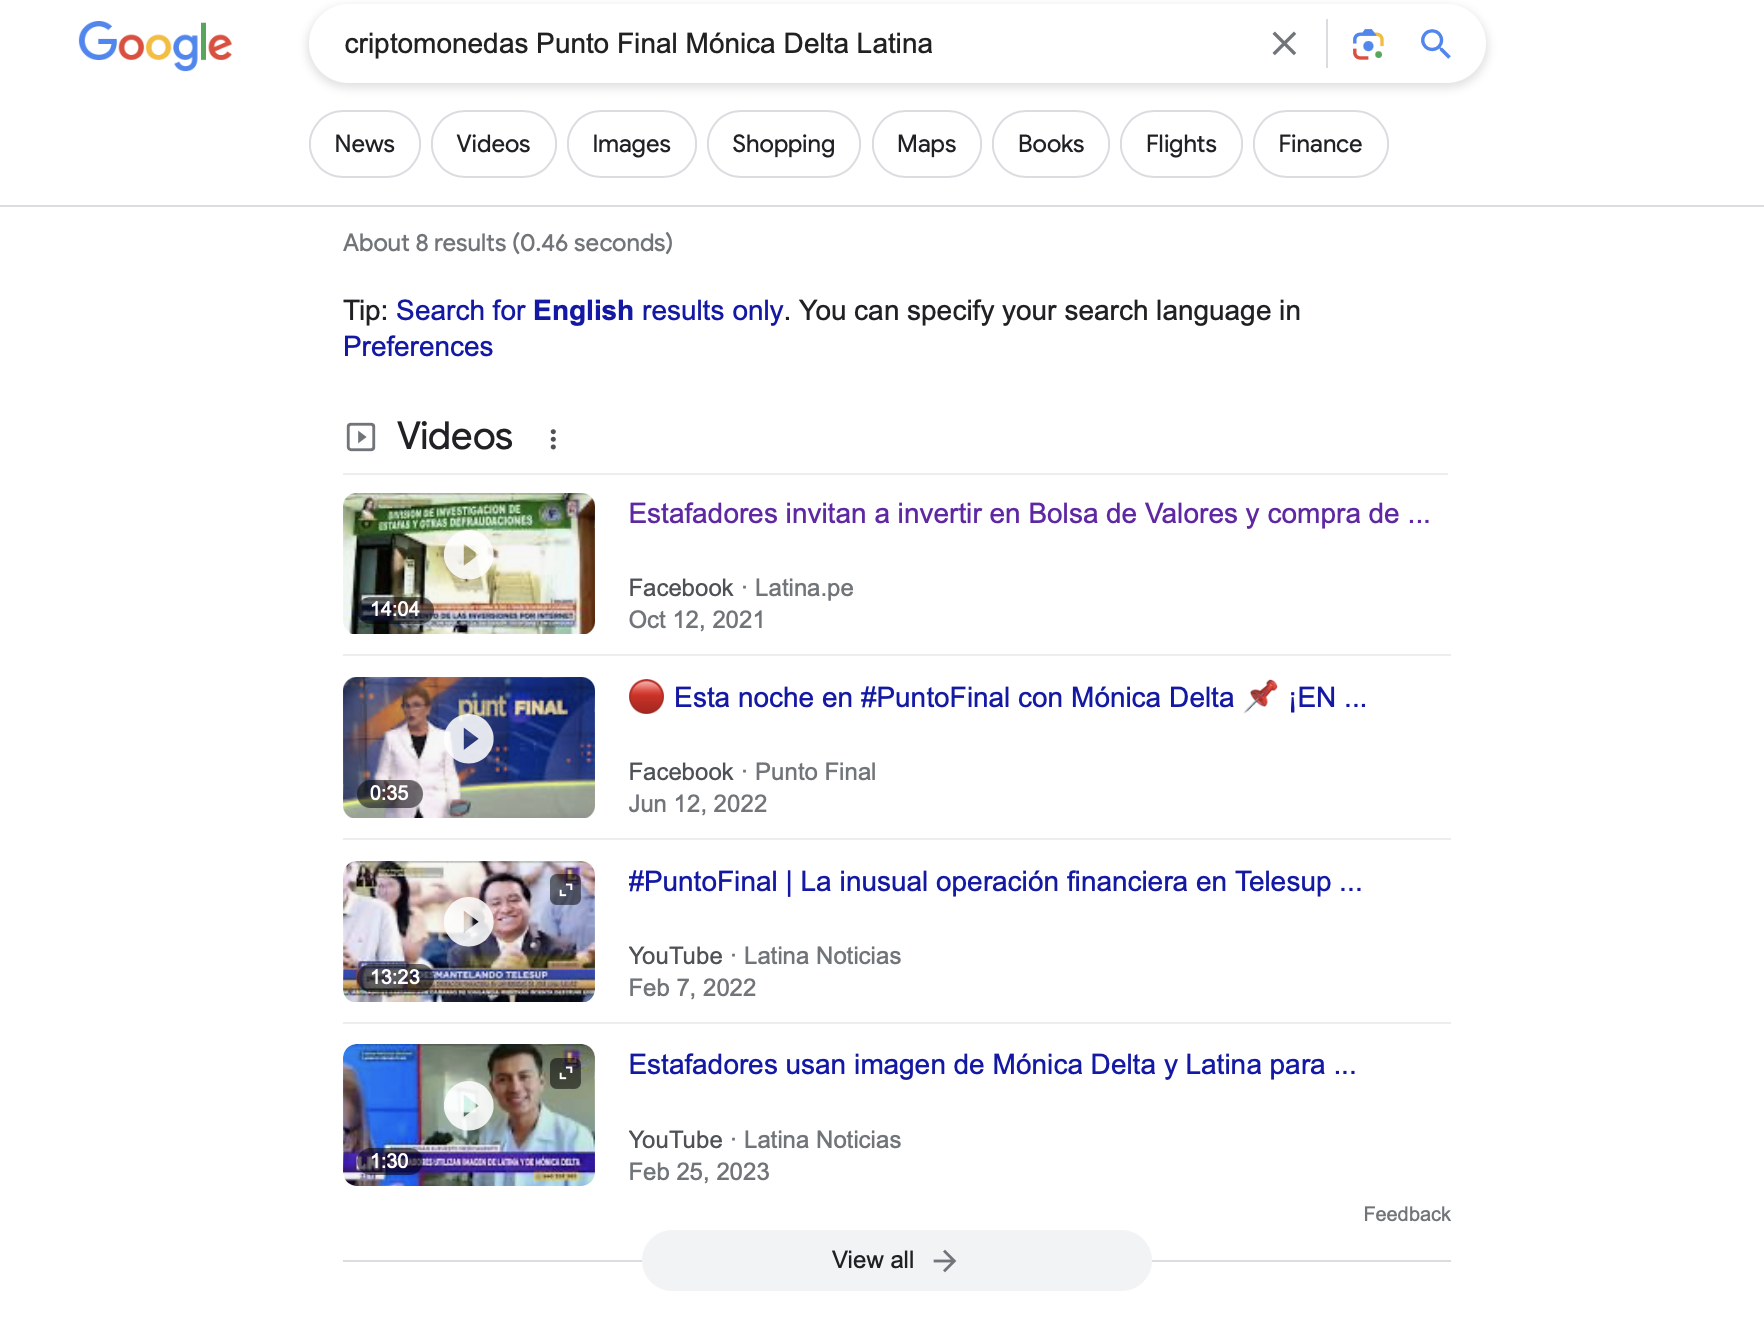Open the Preferences link
Image resolution: width=1764 pixels, height=1342 pixels.
coord(418,347)
